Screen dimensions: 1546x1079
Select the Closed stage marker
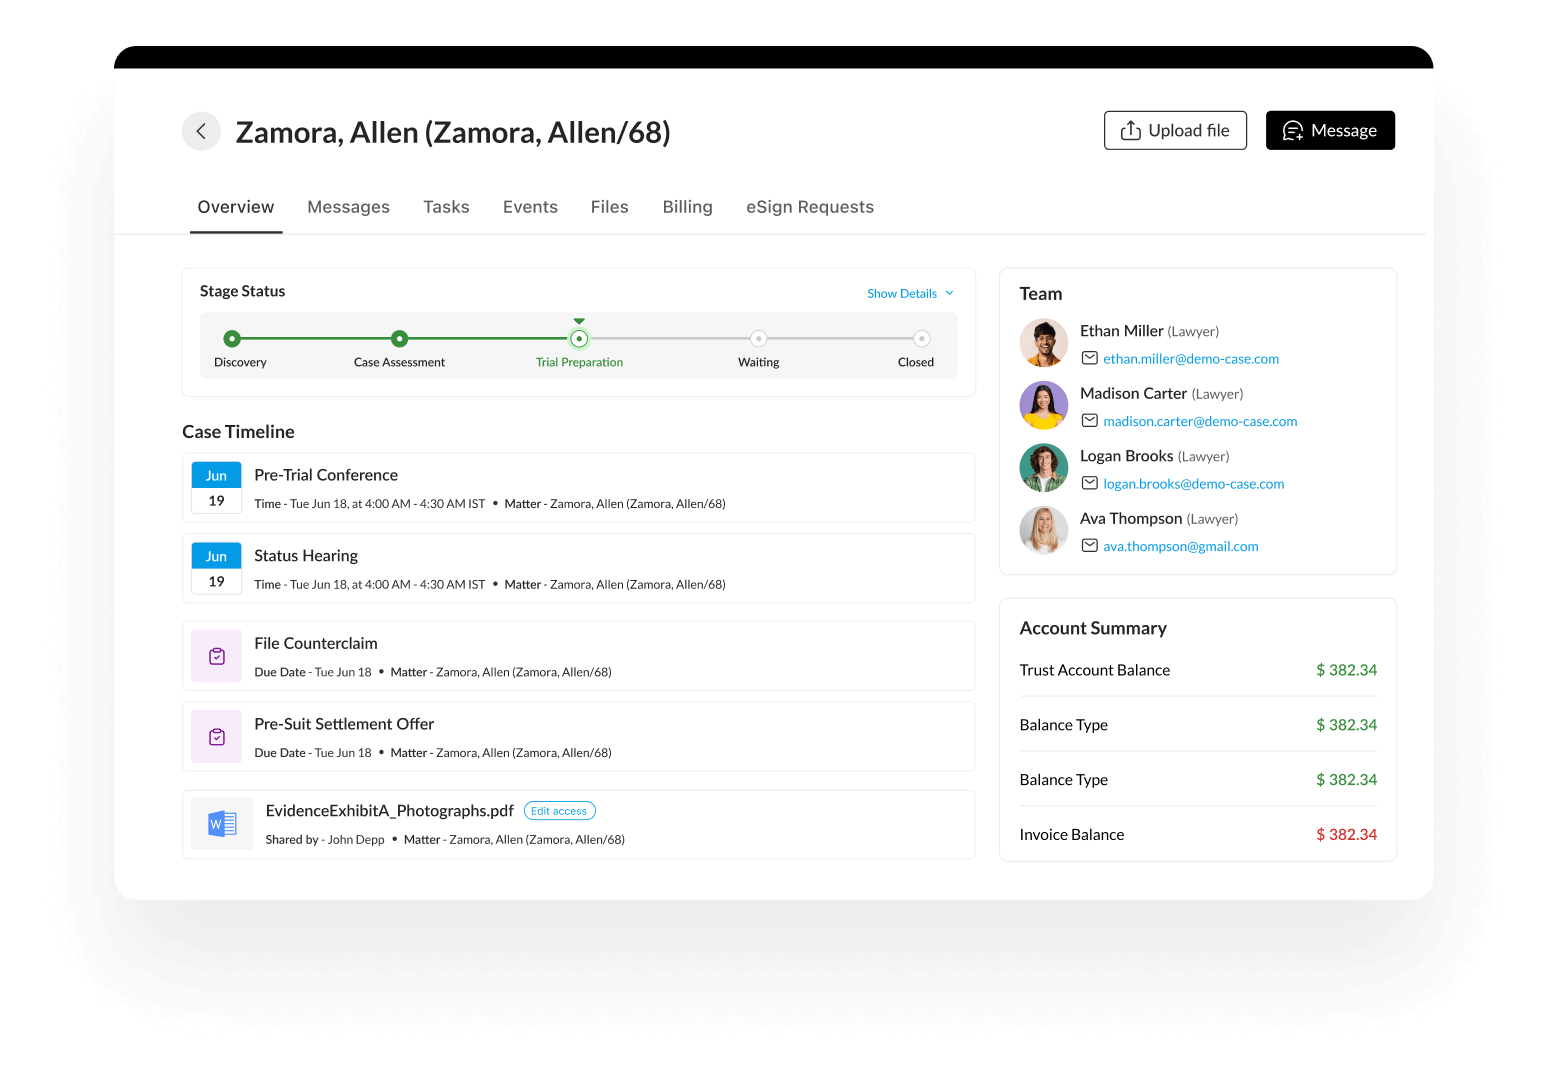(x=922, y=339)
